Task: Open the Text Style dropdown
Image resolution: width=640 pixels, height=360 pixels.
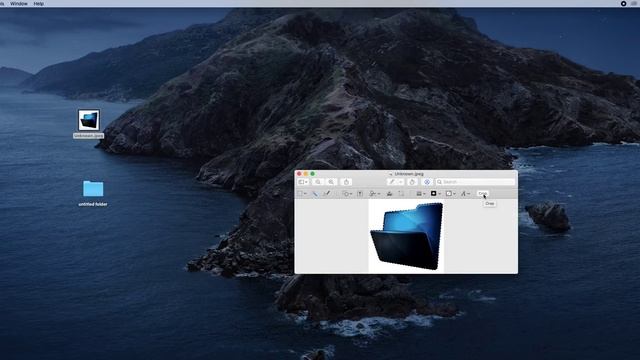Action: click(x=465, y=193)
